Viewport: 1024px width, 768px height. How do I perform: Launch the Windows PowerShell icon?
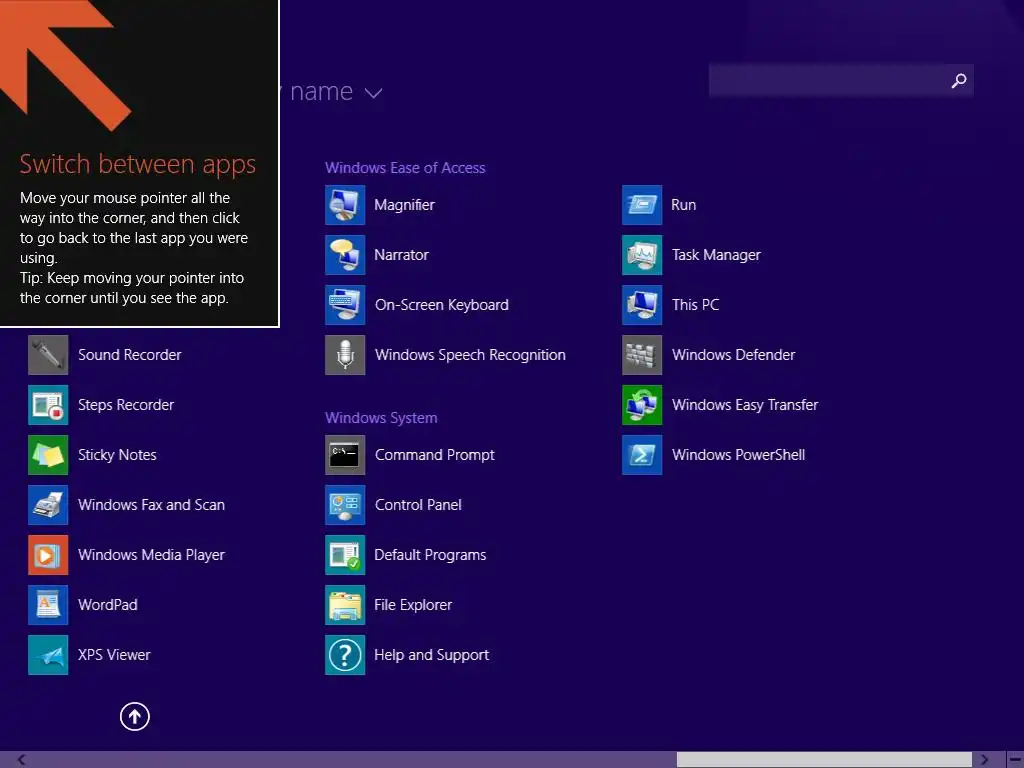tap(642, 455)
